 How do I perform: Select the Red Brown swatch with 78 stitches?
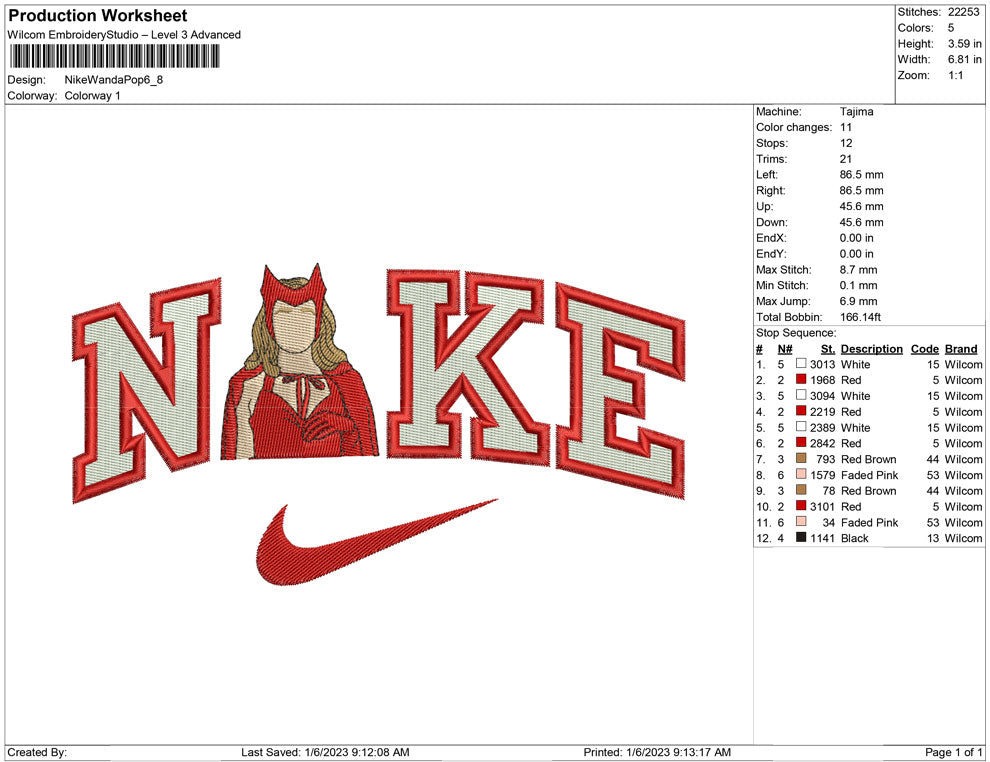[x=801, y=490]
